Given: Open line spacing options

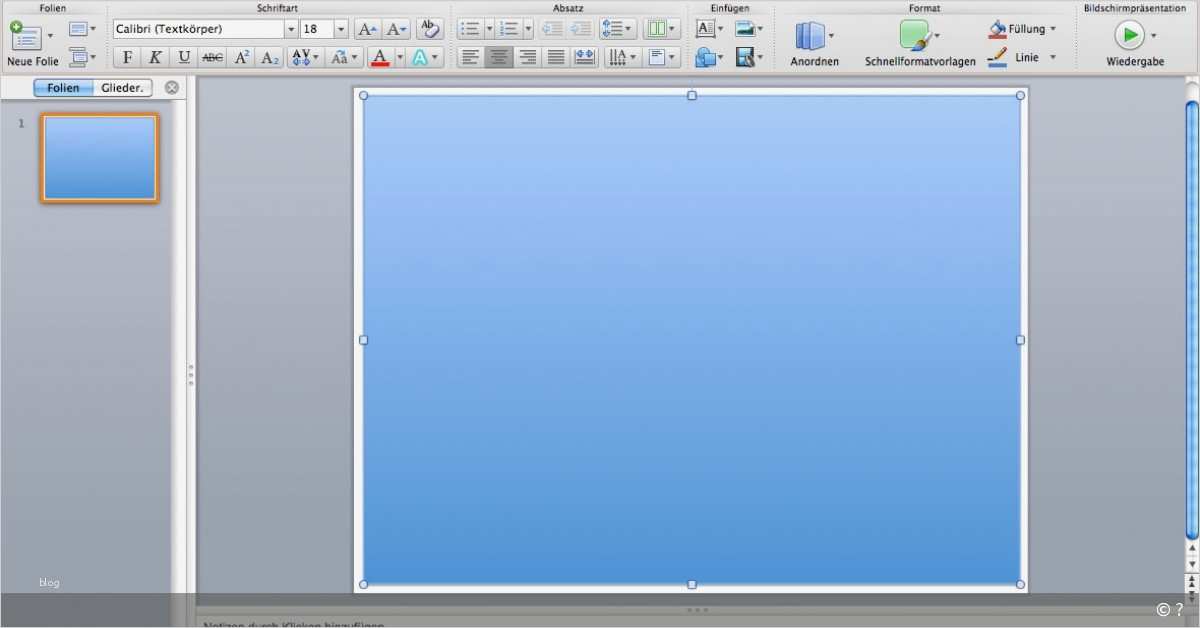Looking at the screenshot, I should [617, 29].
